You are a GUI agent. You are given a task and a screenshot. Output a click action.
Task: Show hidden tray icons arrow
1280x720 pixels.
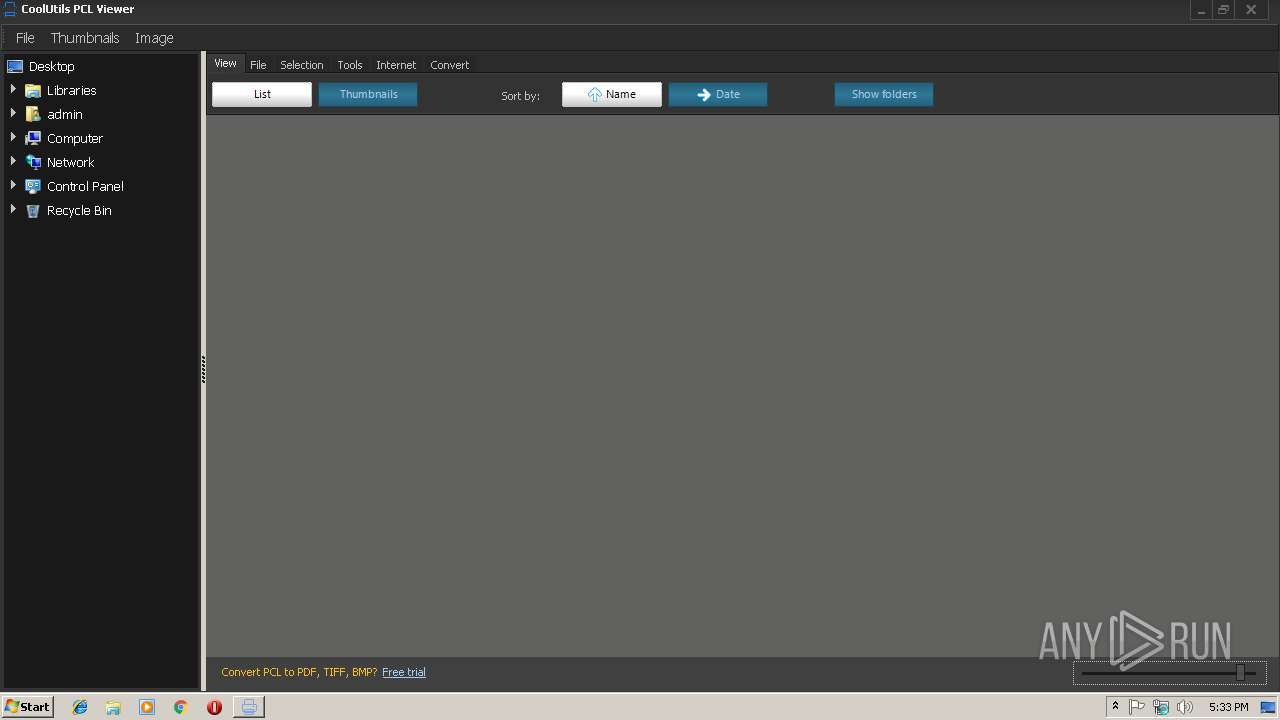coord(1115,707)
